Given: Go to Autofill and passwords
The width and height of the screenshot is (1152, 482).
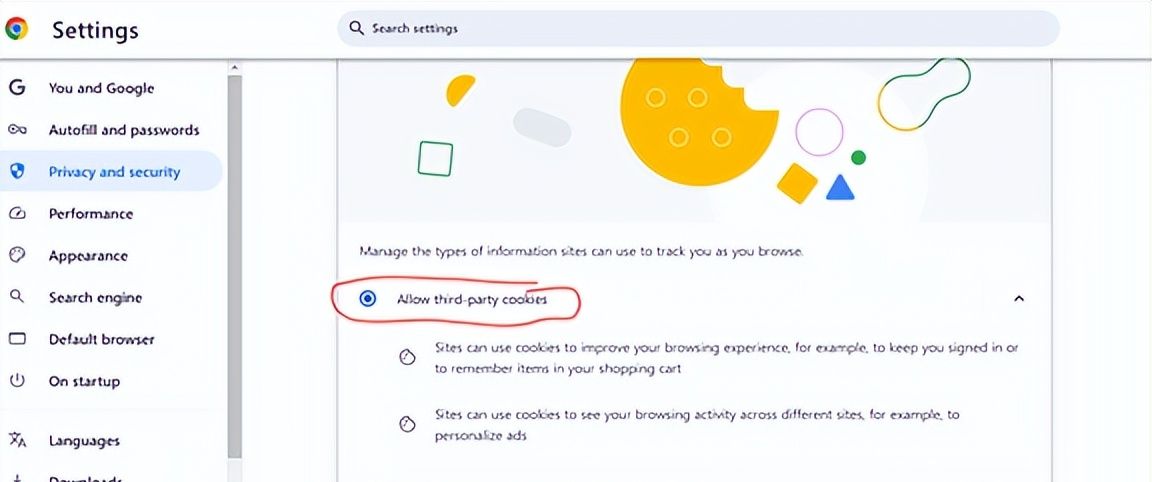Looking at the screenshot, I should tap(124, 130).
